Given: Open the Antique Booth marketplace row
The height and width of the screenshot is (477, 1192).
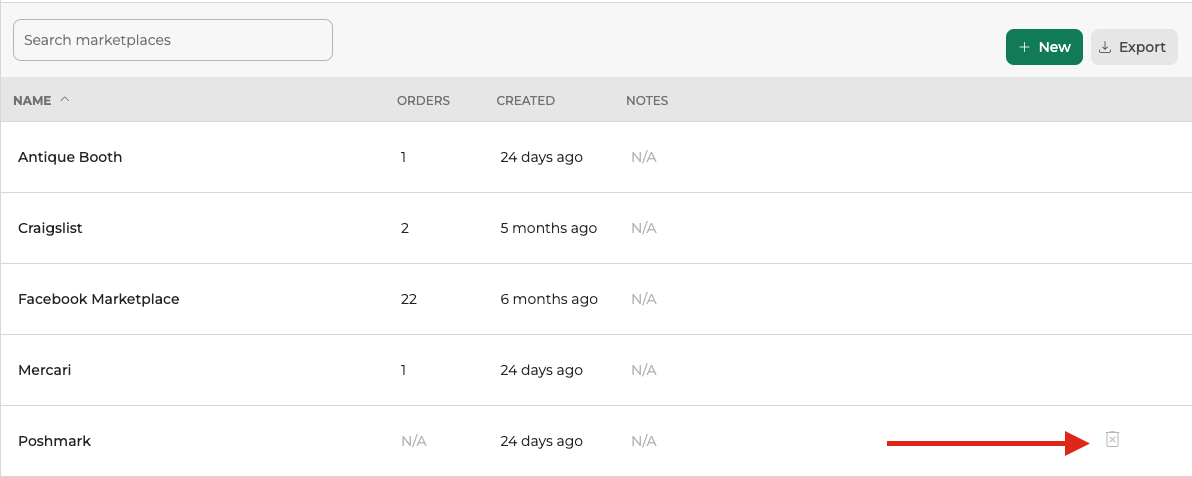Looking at the screenshot, I should (70, 157).
